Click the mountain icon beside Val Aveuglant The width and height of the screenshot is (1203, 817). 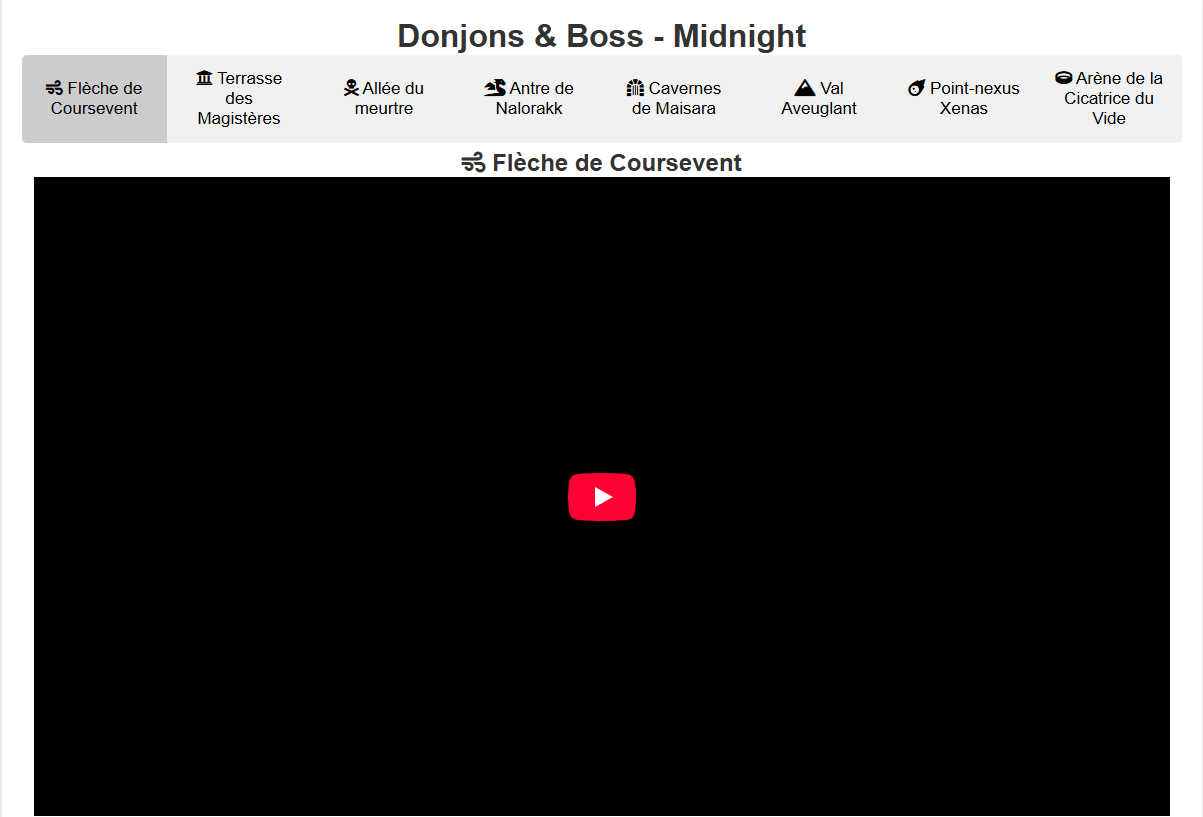[805, 88]
